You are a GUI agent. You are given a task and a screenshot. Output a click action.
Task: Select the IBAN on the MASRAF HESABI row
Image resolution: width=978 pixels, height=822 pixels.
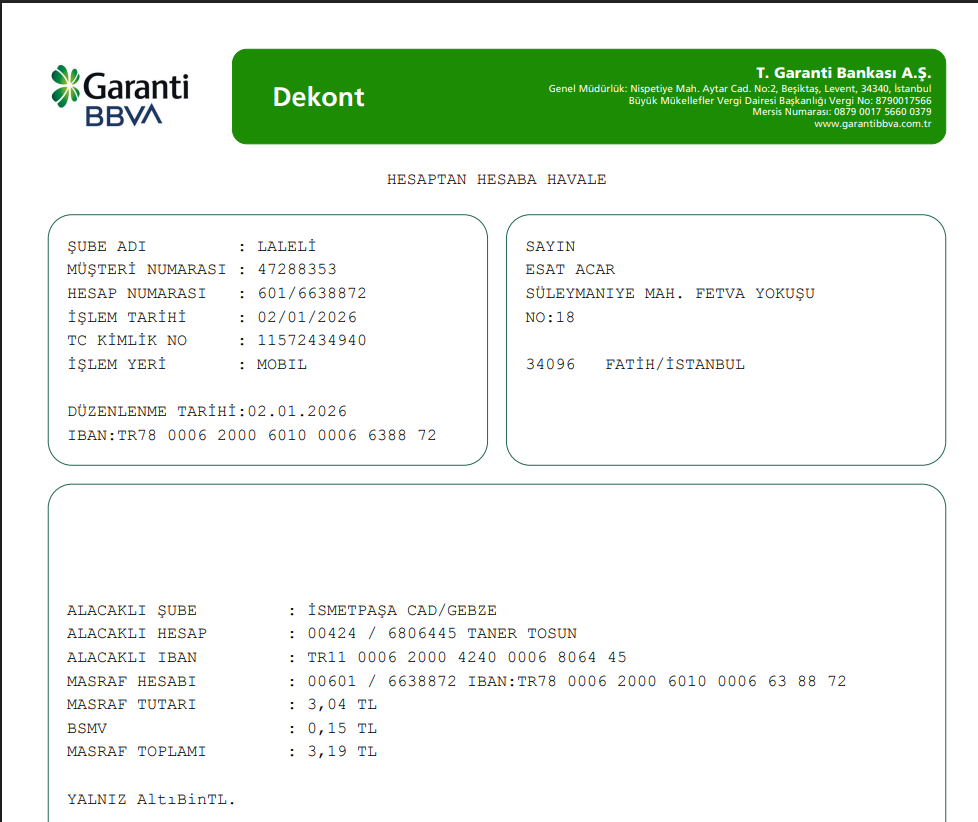[x=657, y=681]
